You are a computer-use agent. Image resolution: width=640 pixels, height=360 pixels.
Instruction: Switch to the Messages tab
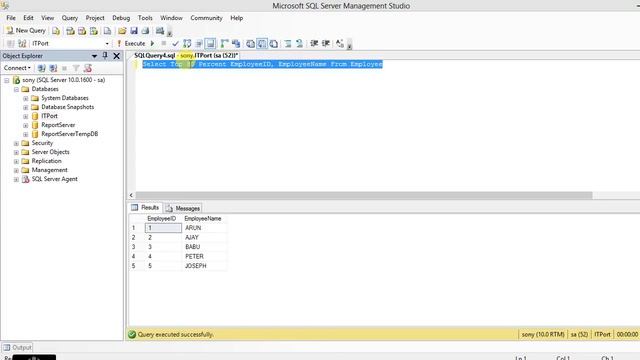[183, 208]
